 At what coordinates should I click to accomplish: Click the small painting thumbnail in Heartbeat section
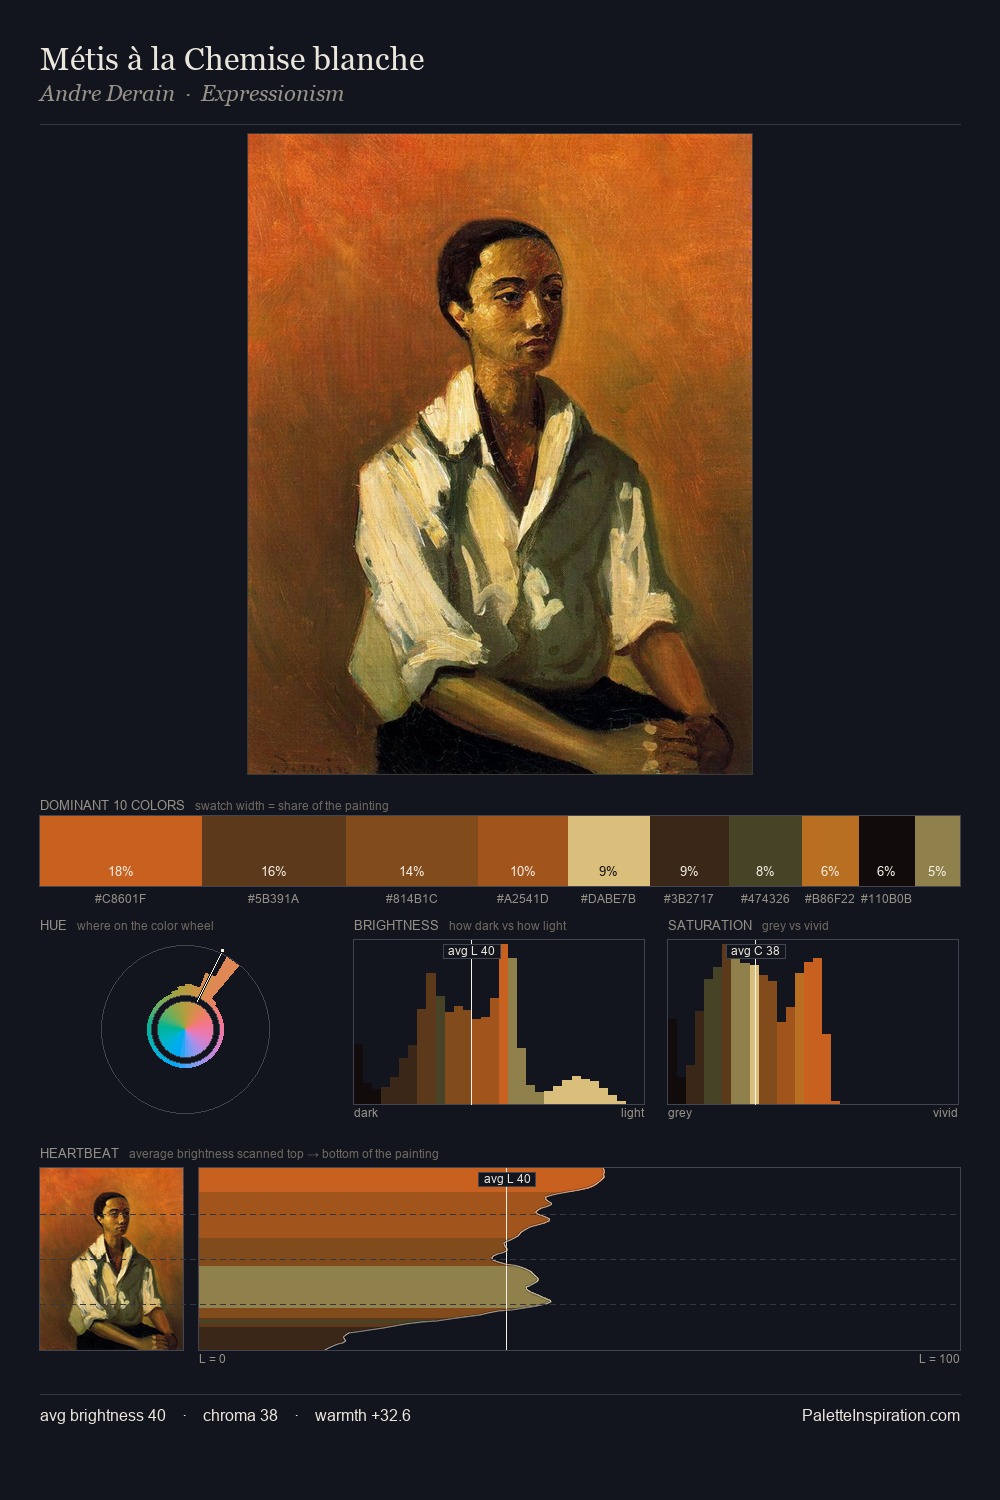(x=112, y=1259)
